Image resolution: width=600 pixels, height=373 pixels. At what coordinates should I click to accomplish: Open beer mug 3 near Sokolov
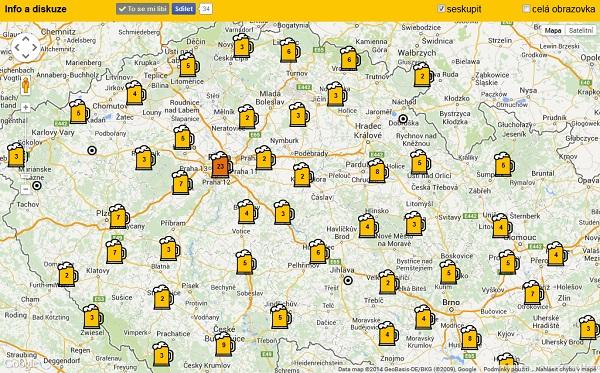[17, 155]
